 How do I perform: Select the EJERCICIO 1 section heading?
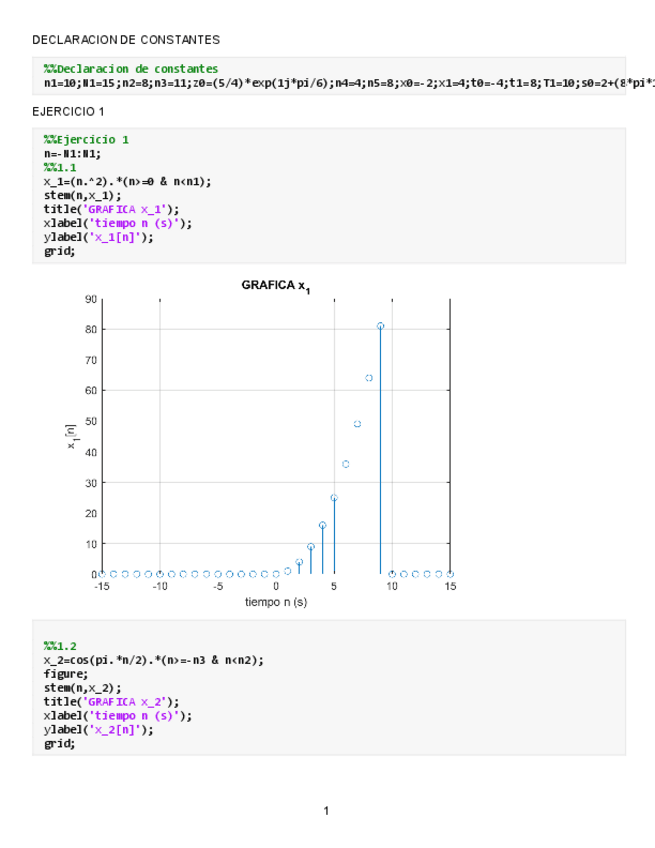click(68, 111)
